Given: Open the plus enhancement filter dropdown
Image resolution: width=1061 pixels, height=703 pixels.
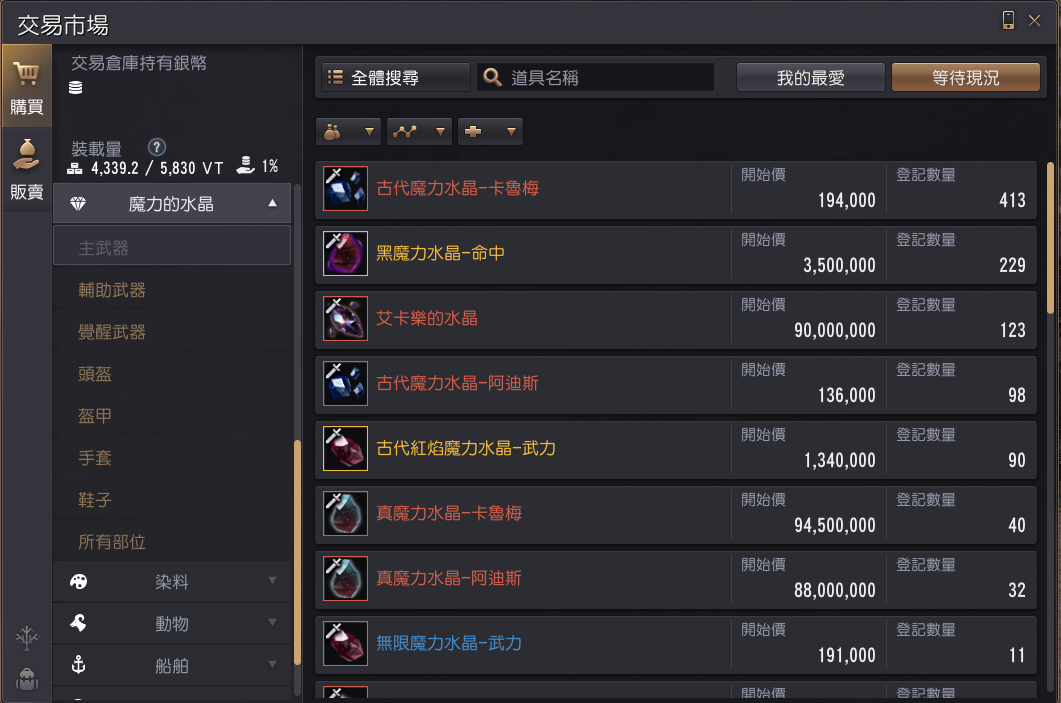Looking at the screenshot, I should (x=490, y=131).
